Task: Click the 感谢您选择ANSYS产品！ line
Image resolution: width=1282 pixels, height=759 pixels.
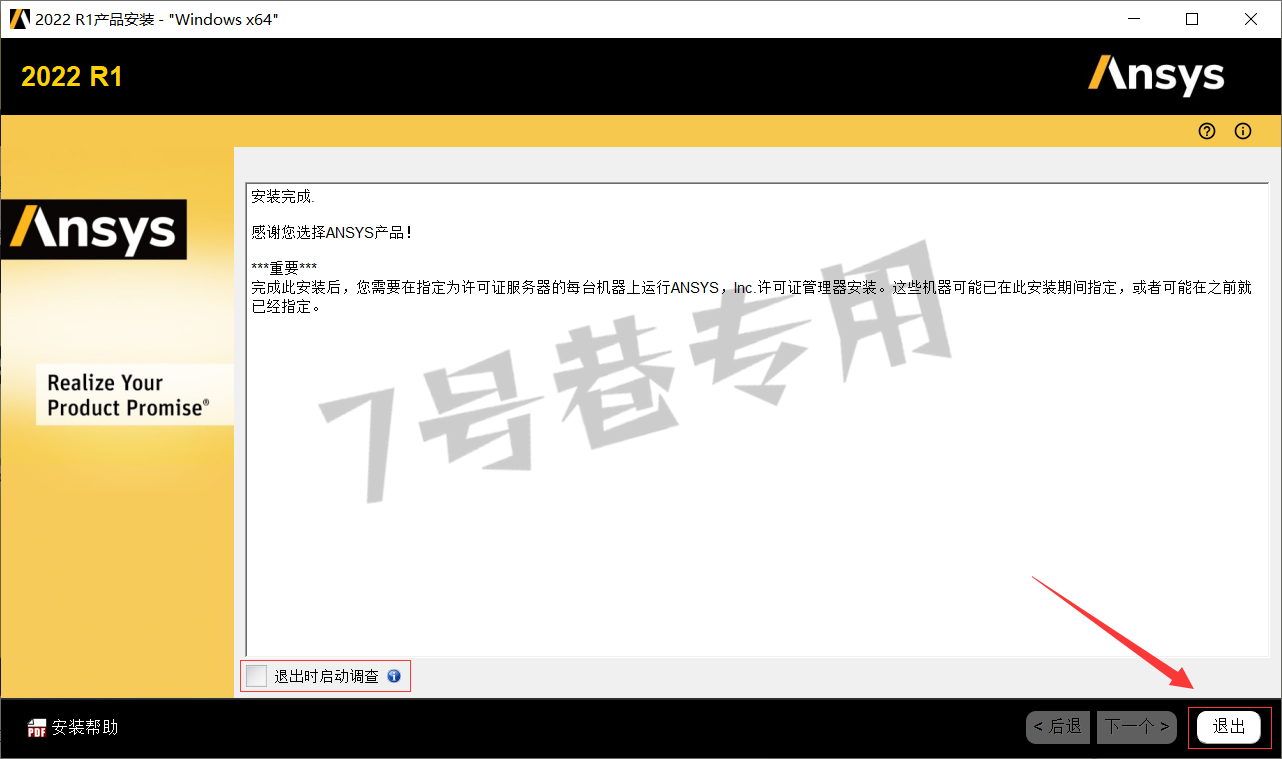Action: [x=331, y=232]
